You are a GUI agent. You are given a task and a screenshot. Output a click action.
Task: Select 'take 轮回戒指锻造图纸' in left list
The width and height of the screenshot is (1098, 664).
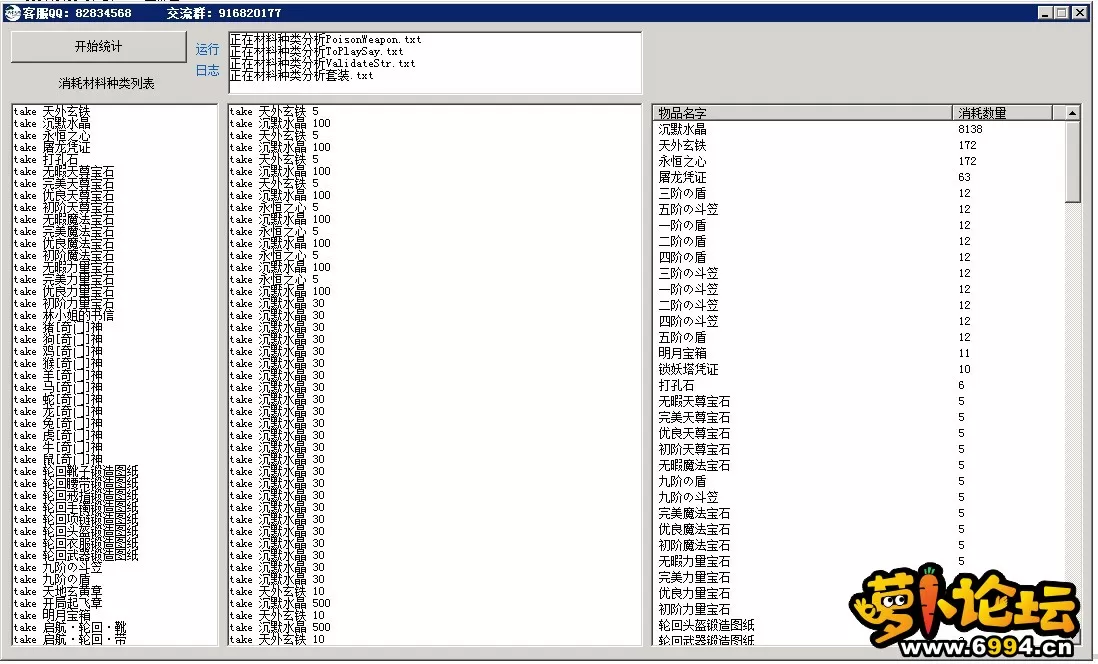pyautogui.click(x=76, y=496)
